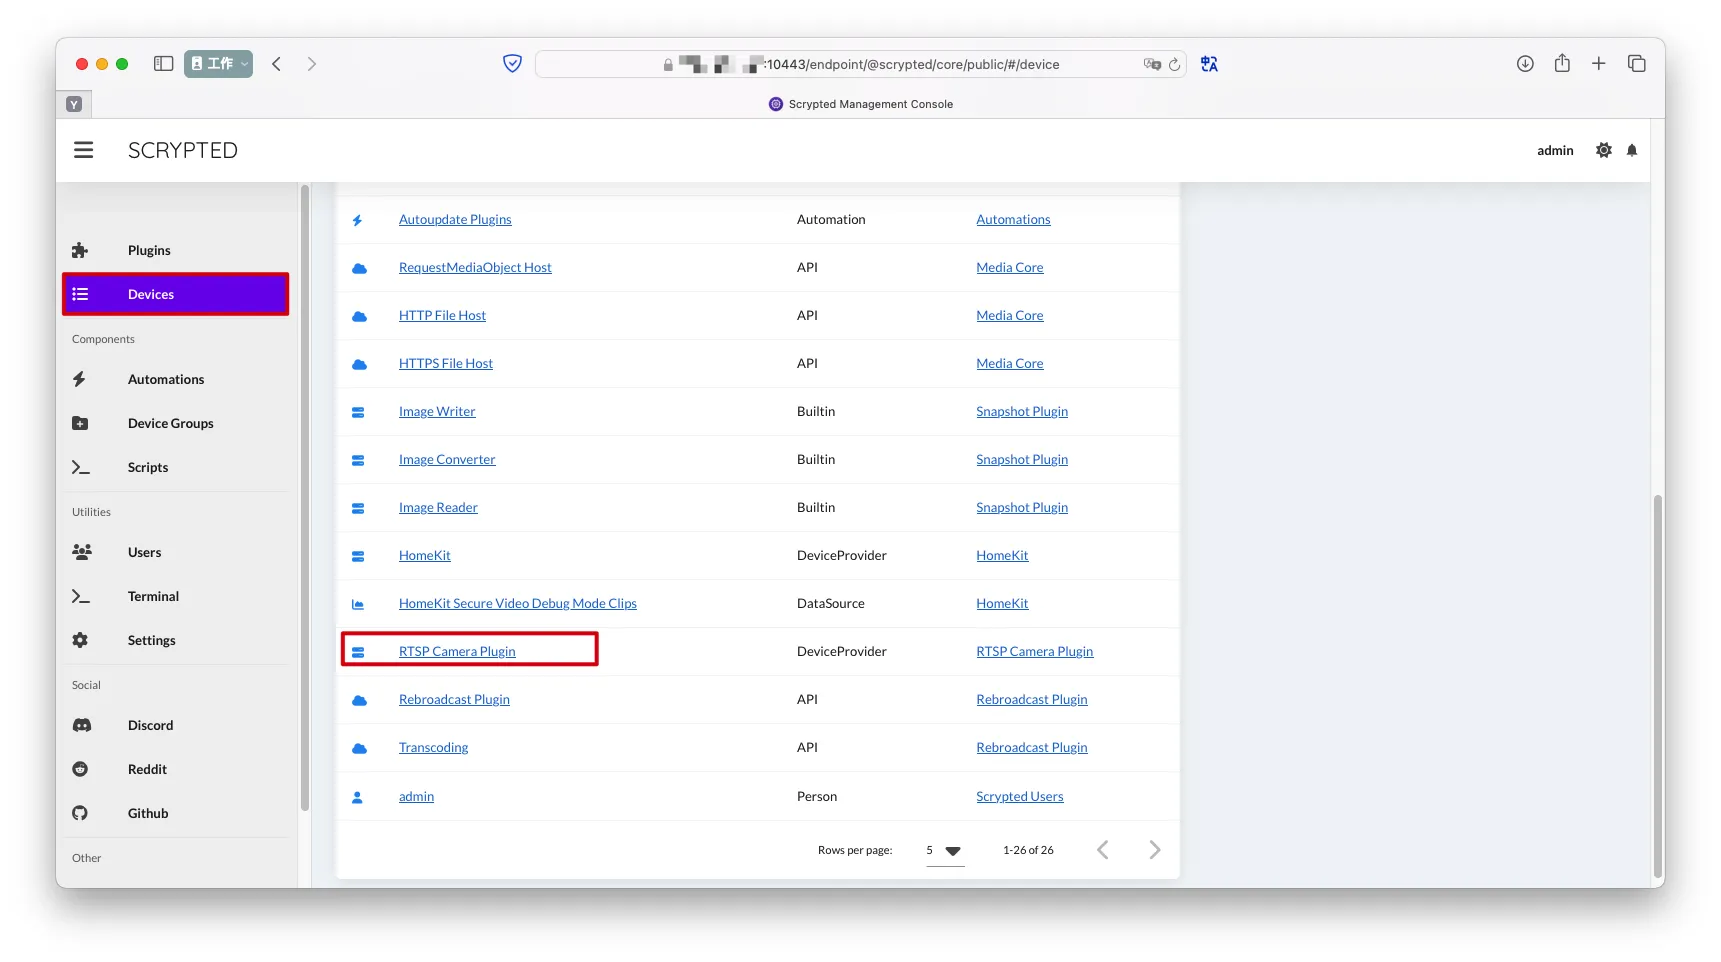Click the Share icon in Safari
Image resolution: width=1721 pixels, height=962 pixels.
1562,64
